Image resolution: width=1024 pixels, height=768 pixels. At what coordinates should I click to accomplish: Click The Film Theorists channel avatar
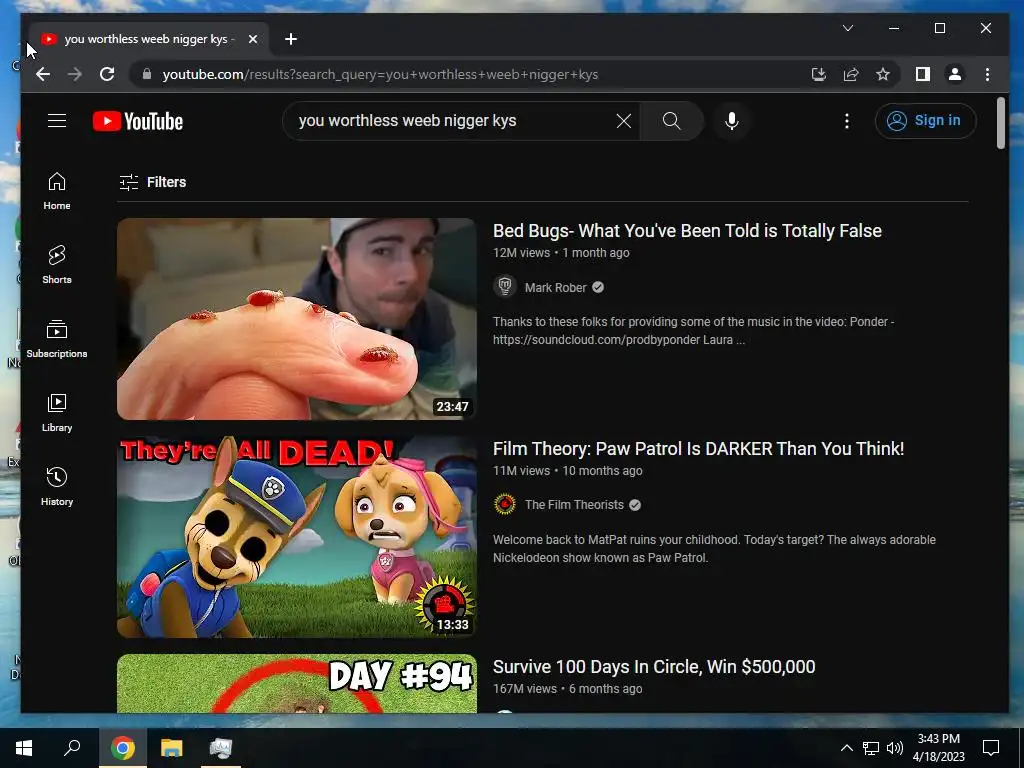click(x=505, y=505)
